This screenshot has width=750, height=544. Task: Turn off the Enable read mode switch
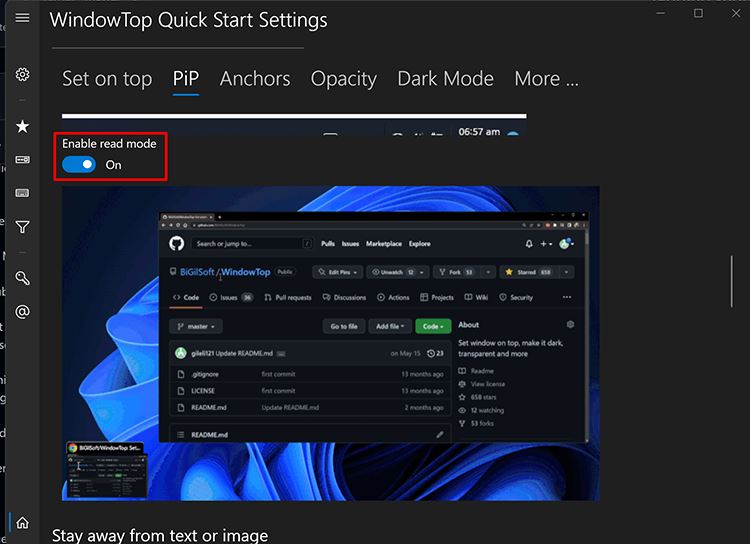coord(79,165)
